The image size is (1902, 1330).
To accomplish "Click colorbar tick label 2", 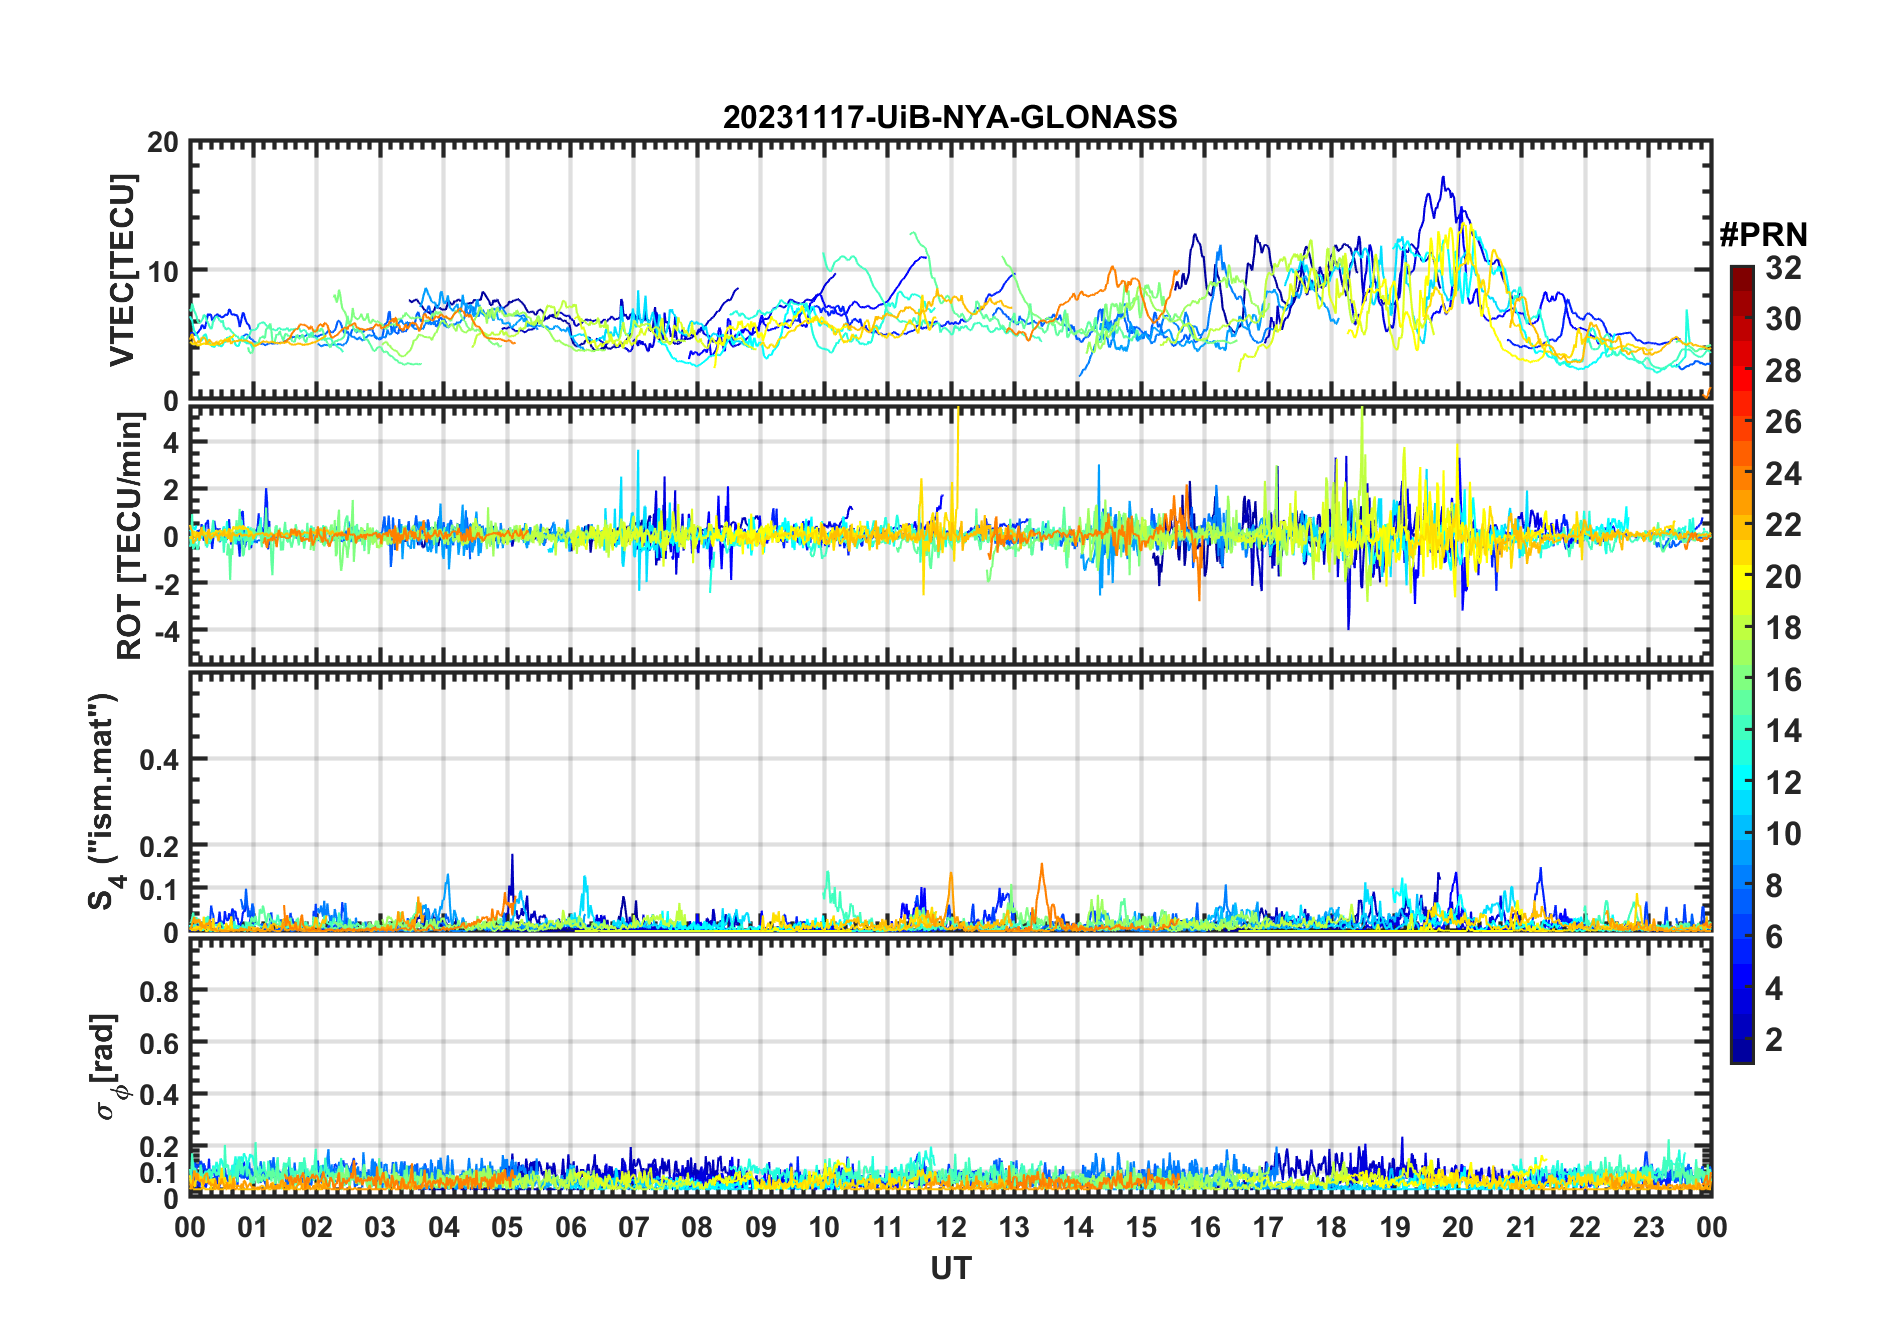I will [1774, 1040].
